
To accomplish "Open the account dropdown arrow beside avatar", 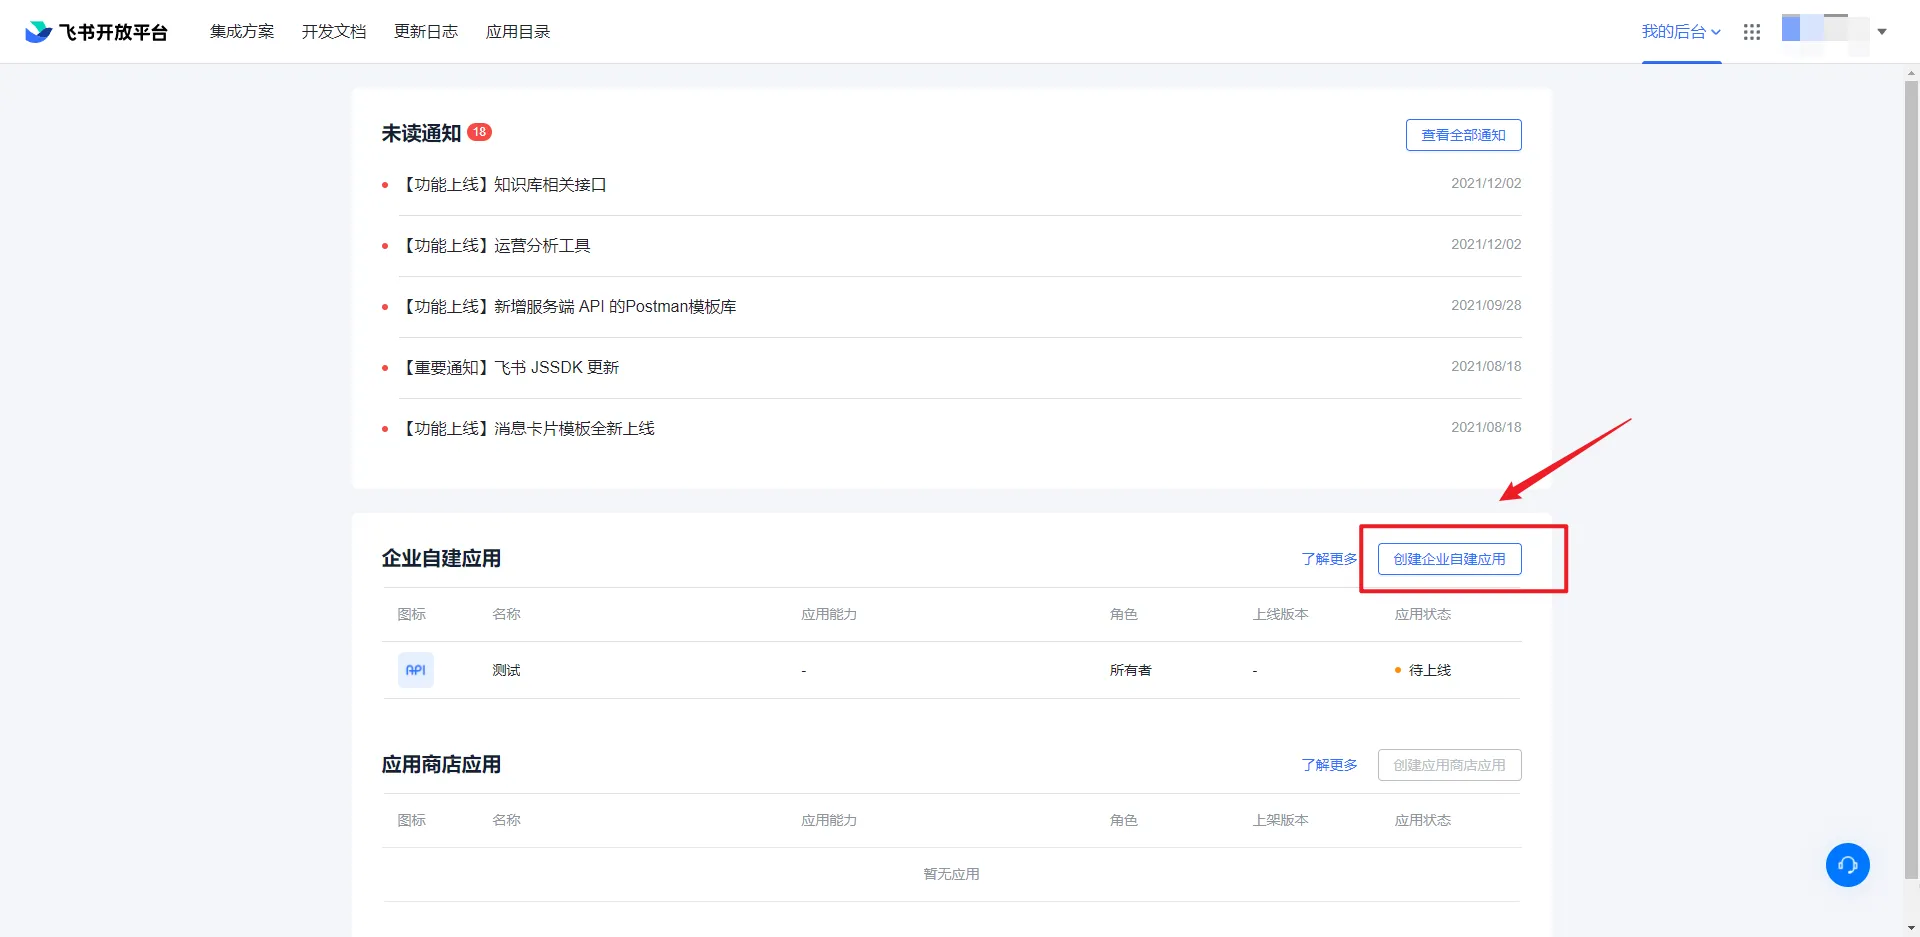I will coord(1882,32).
